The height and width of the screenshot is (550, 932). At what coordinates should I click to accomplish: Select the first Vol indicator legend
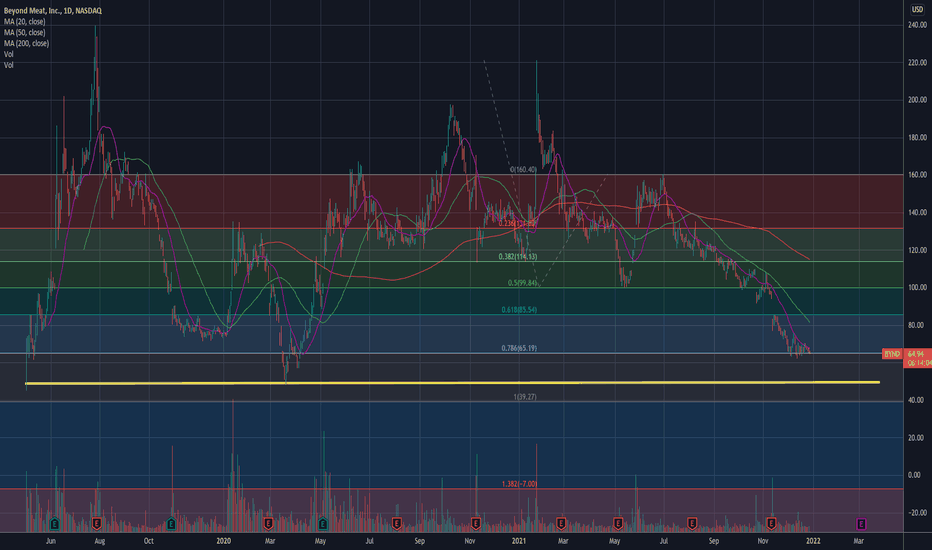8,54
